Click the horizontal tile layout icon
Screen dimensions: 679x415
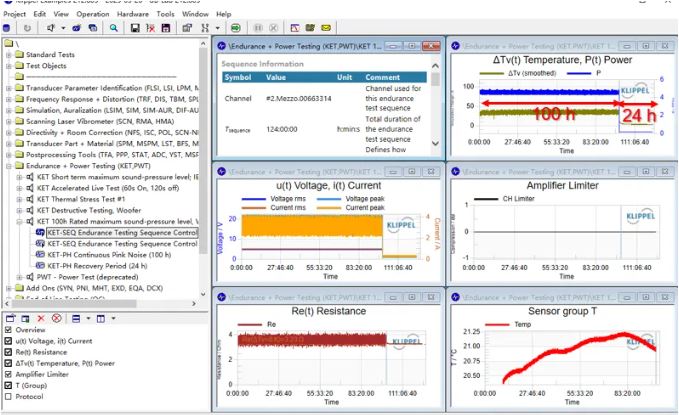click(76, 318)
